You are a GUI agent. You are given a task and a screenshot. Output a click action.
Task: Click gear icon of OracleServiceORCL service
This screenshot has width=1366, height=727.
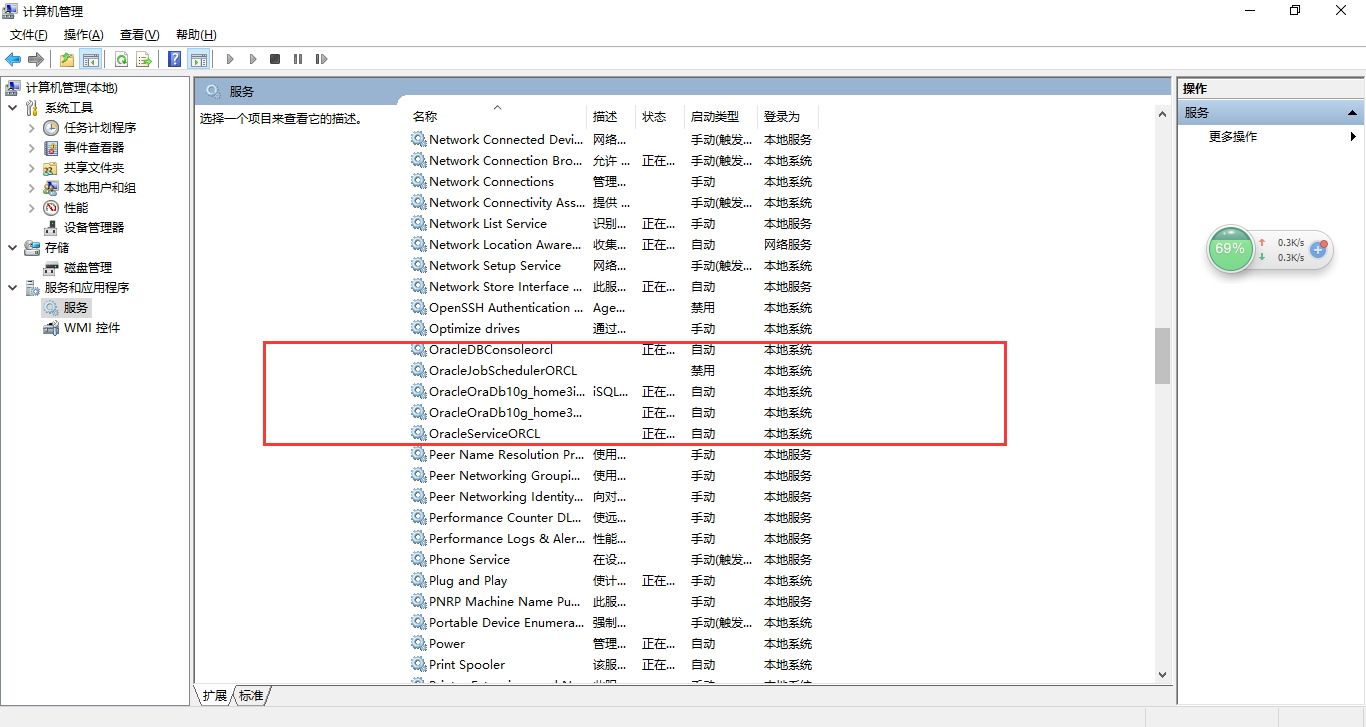[x=419, y=433]
